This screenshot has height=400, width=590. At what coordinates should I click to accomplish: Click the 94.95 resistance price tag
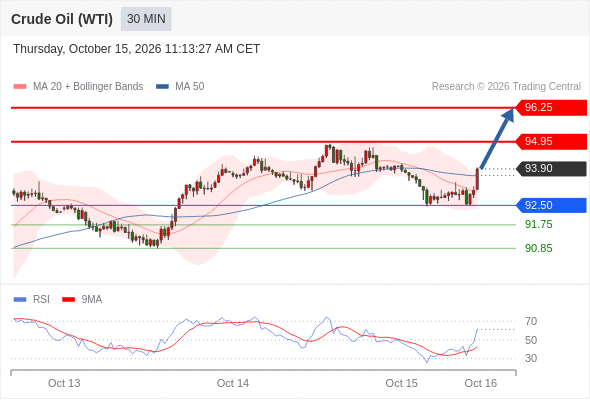pyautogui.click(x=551, y=141)
